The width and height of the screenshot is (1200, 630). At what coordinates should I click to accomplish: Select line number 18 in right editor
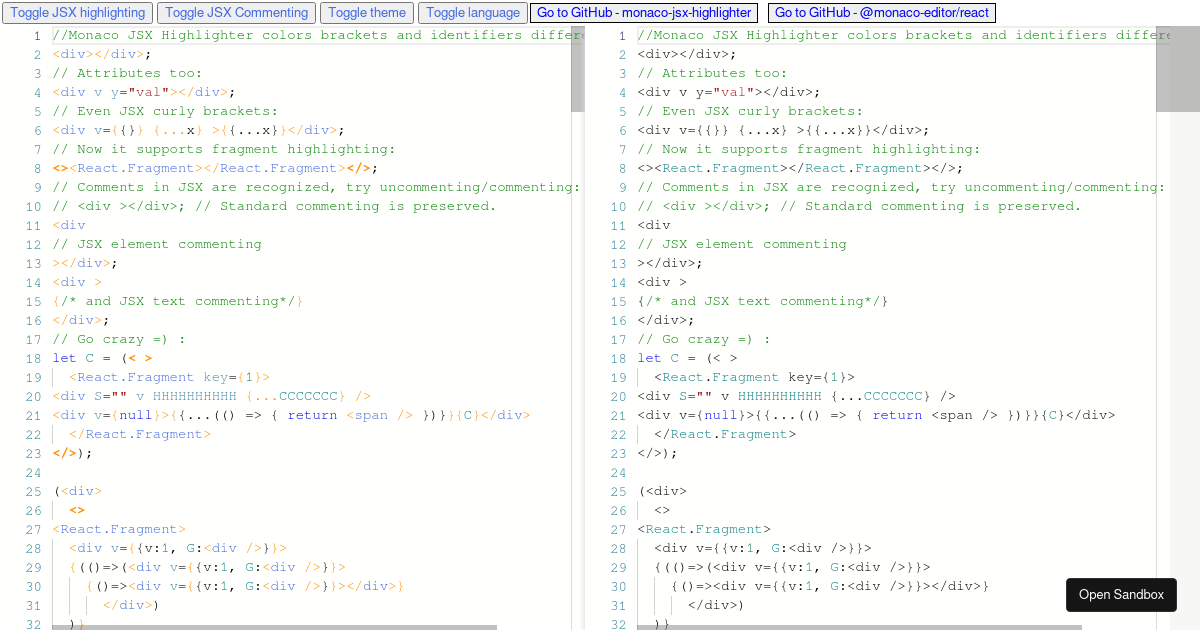(620, 358)
